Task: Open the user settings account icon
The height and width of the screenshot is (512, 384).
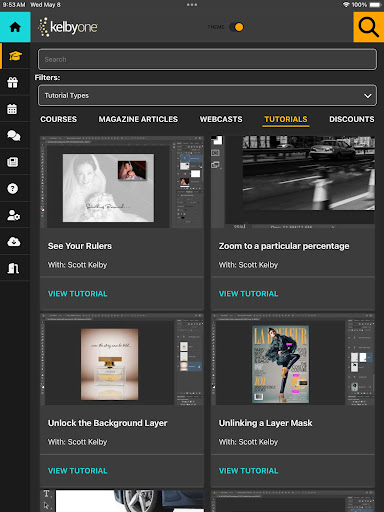Action: click(x=14, y=215)
